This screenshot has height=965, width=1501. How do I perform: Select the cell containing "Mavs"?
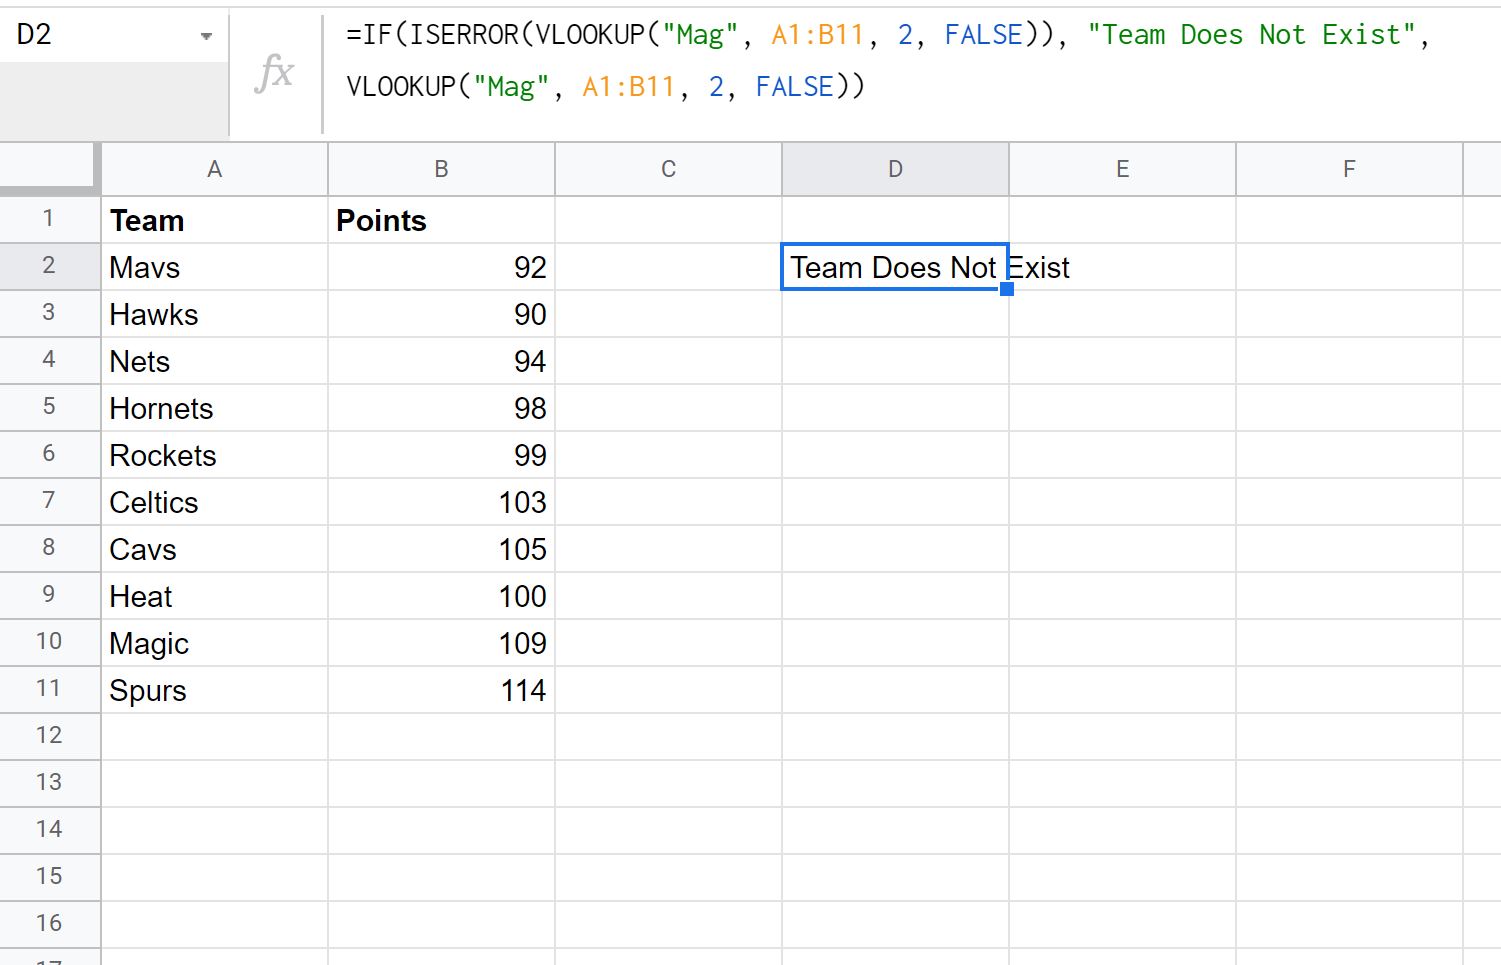coord(215,267)
